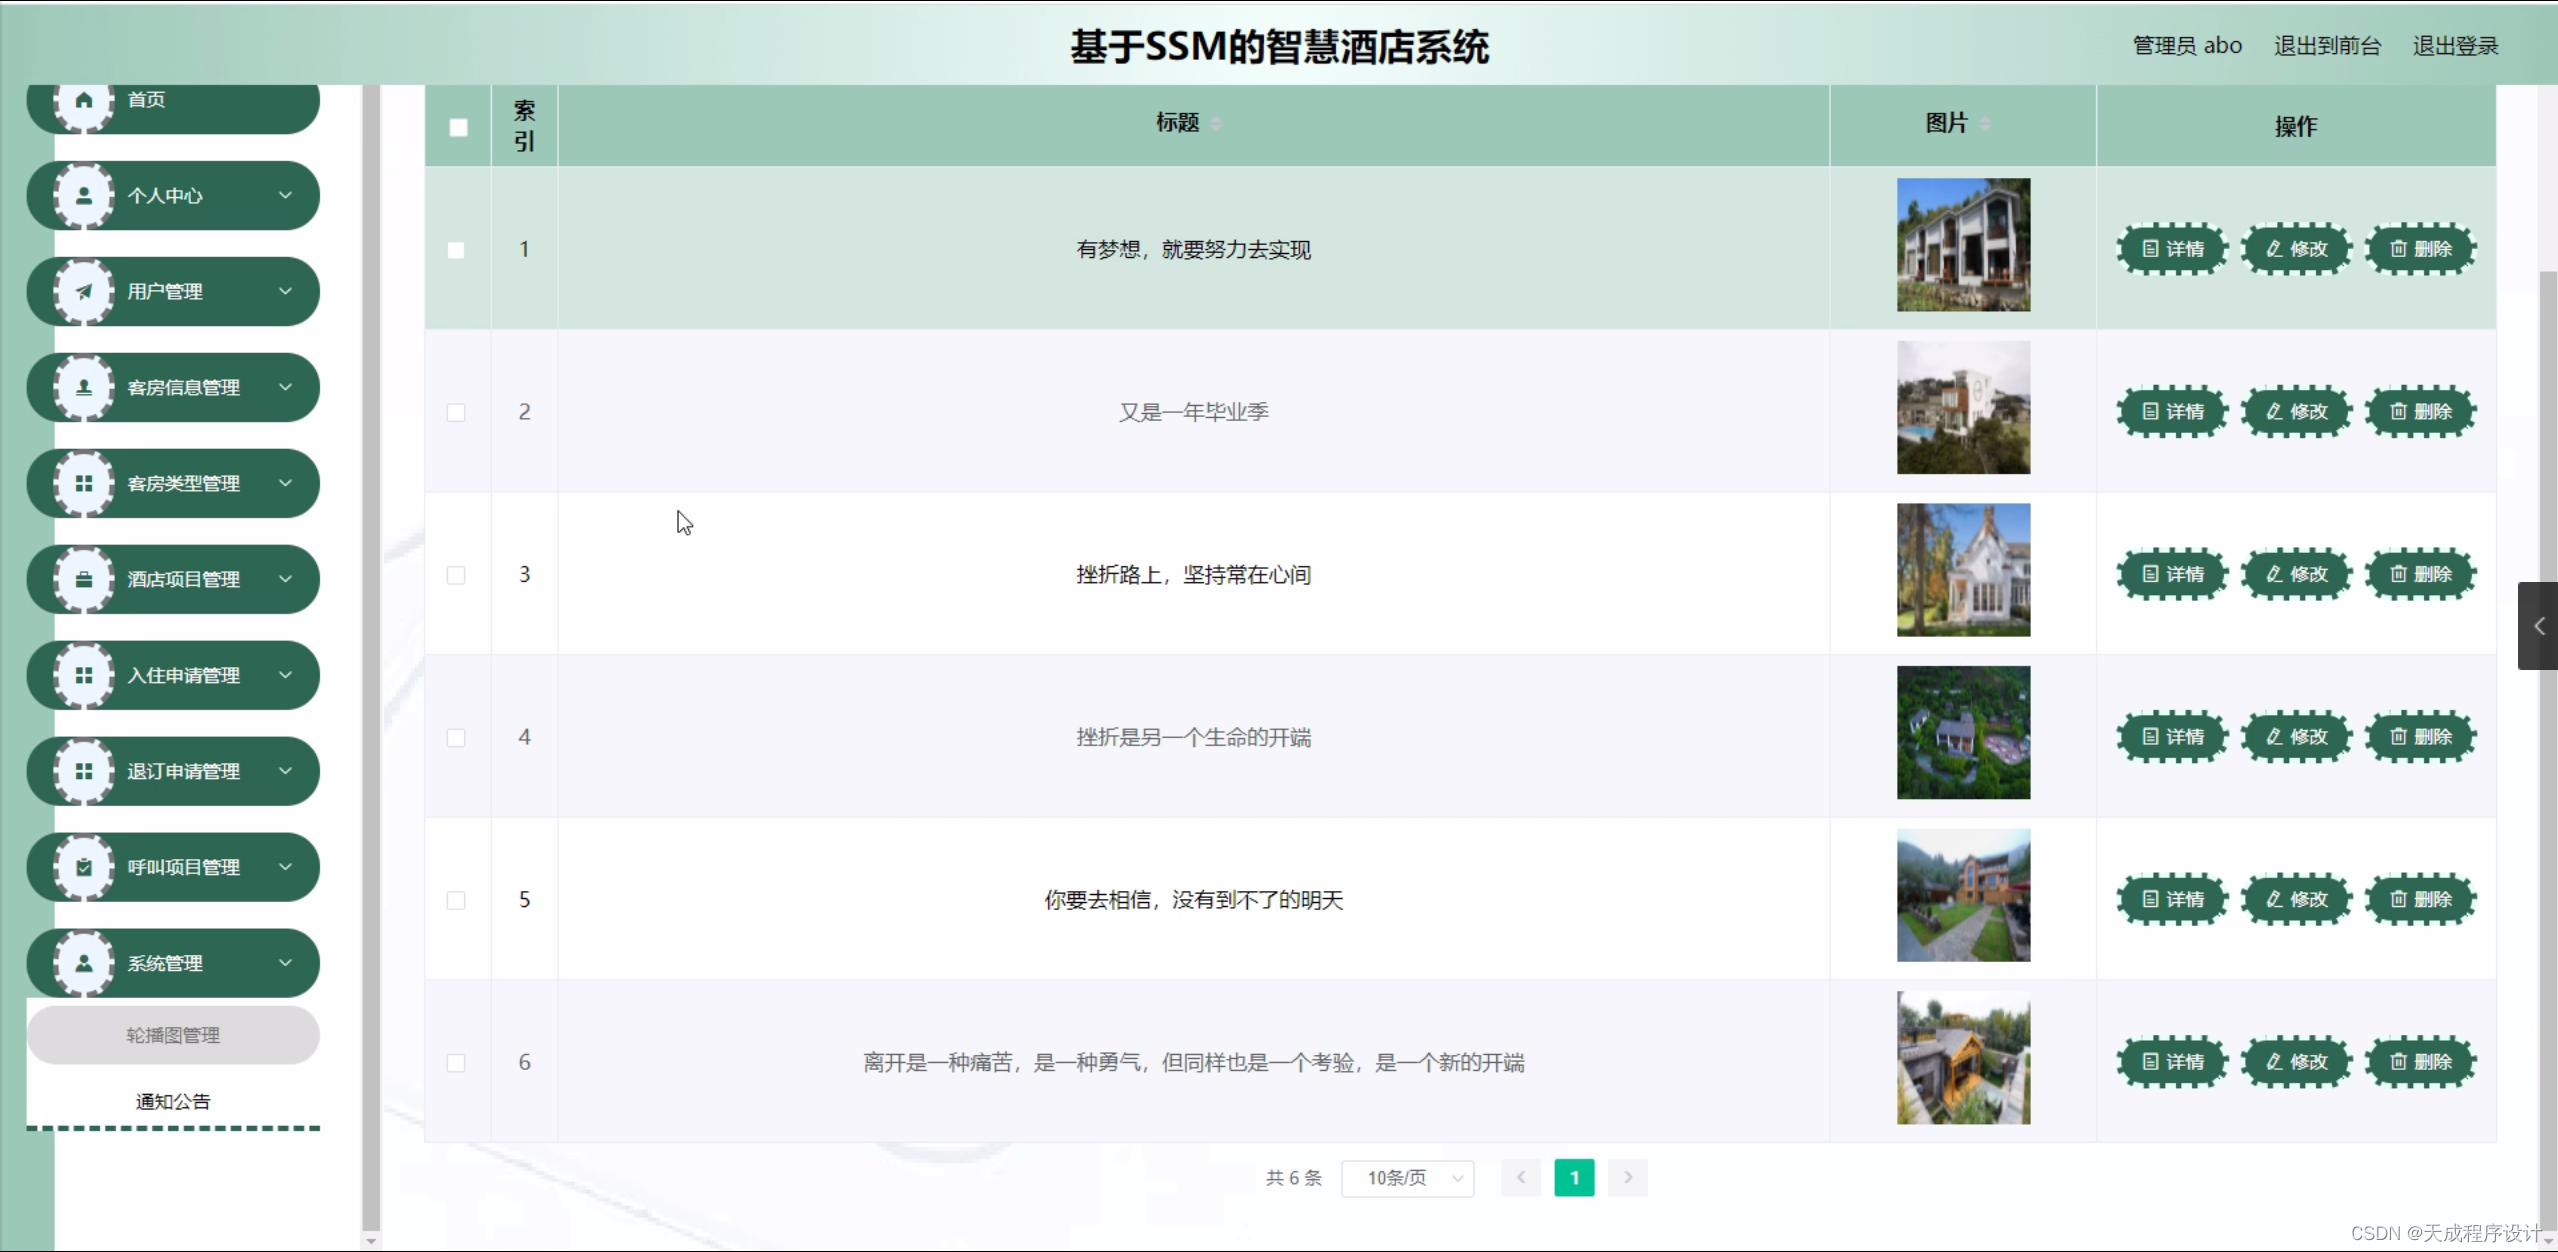
Task: Click the 退出到前台 link
Action: point(2326,45)
